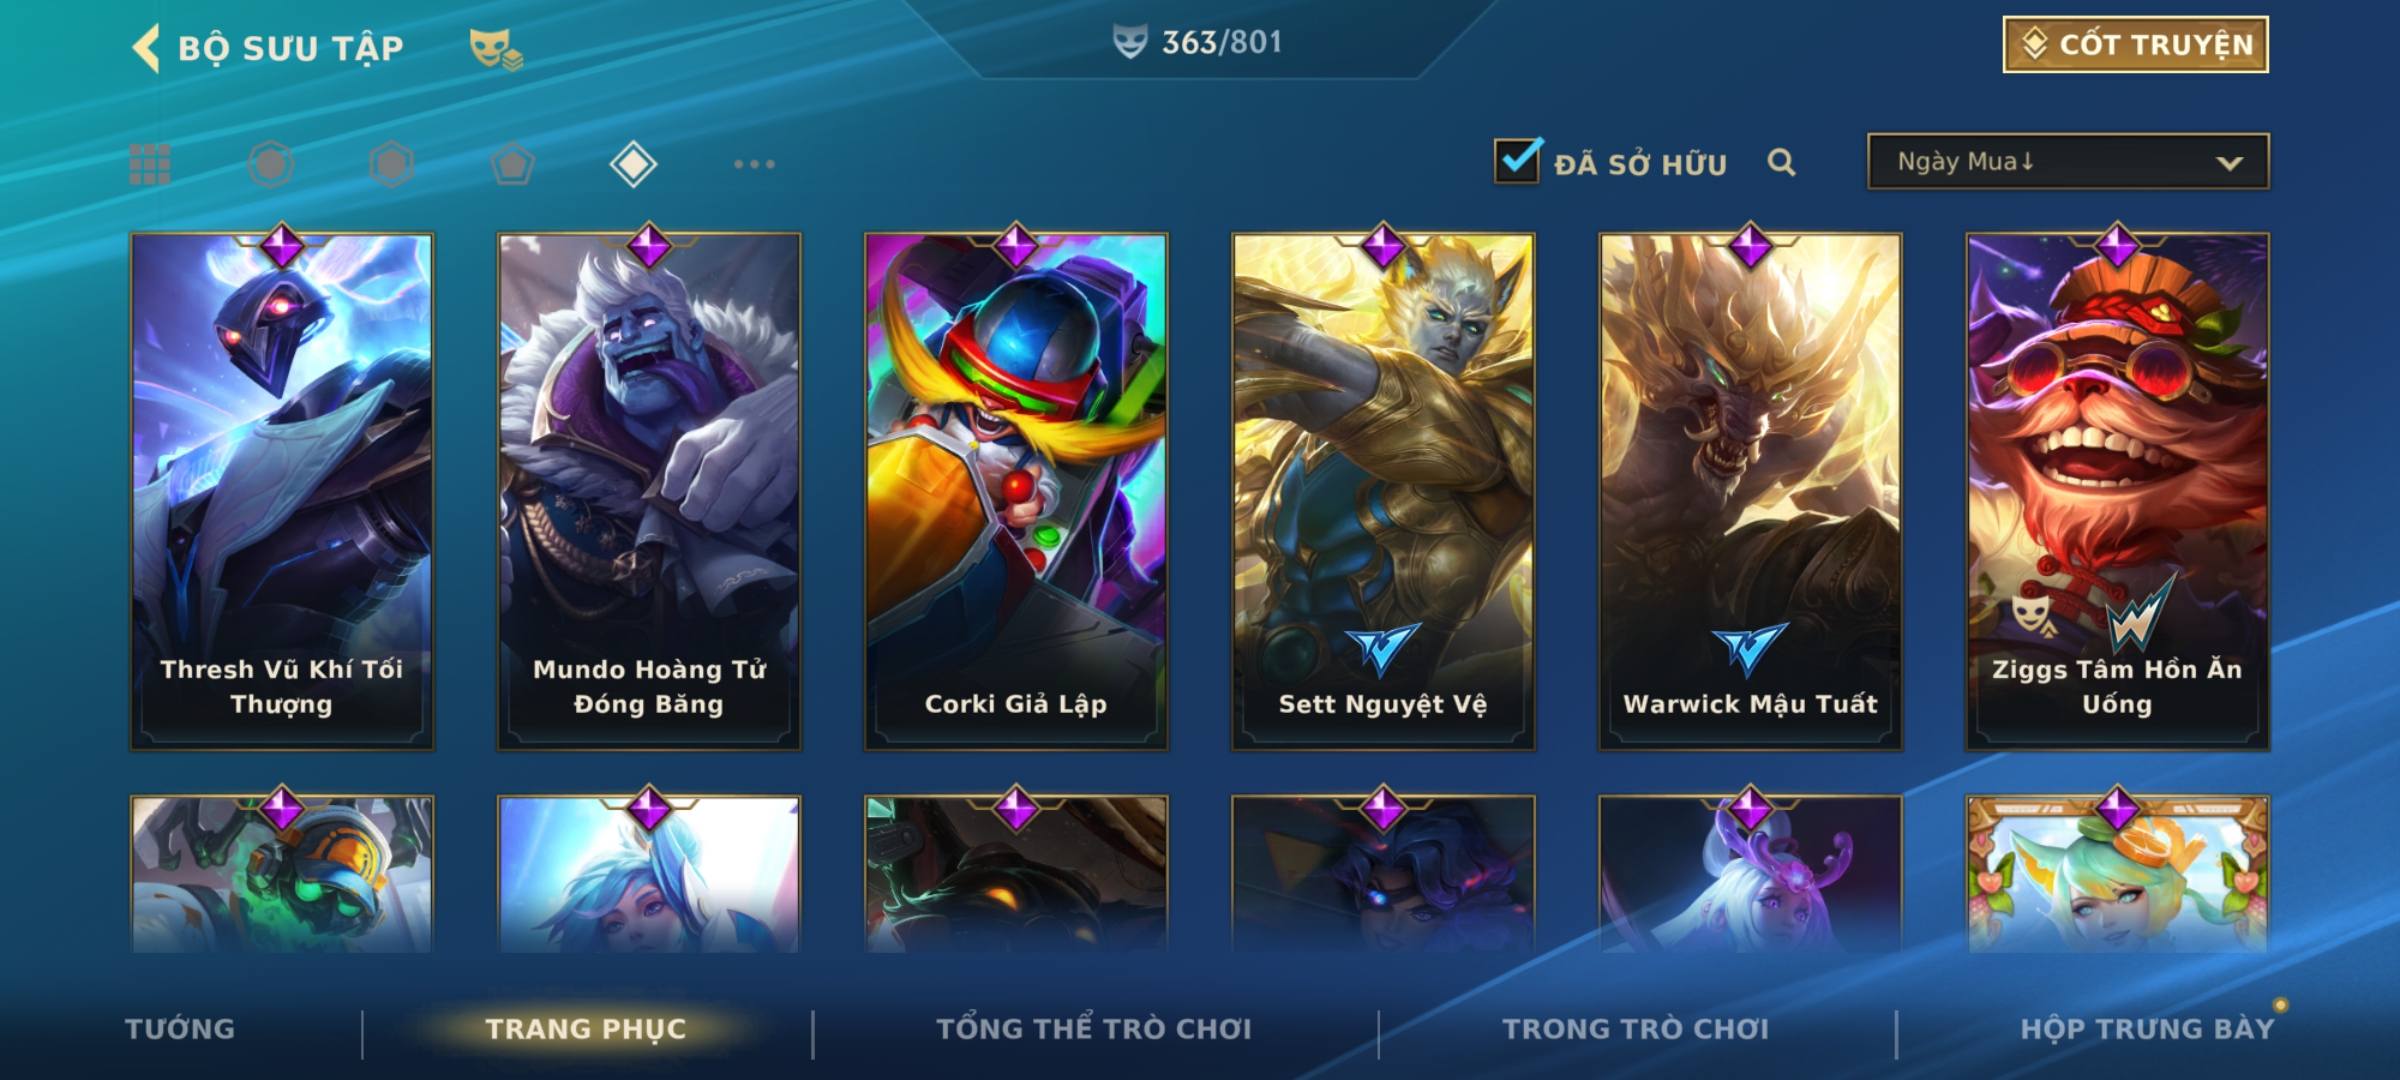Expand the Ngày Mua sort dropdown

2068,161
